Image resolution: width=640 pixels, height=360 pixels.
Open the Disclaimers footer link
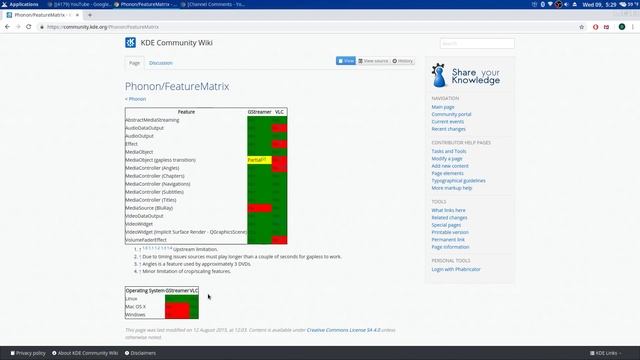(x=140, y=353)
